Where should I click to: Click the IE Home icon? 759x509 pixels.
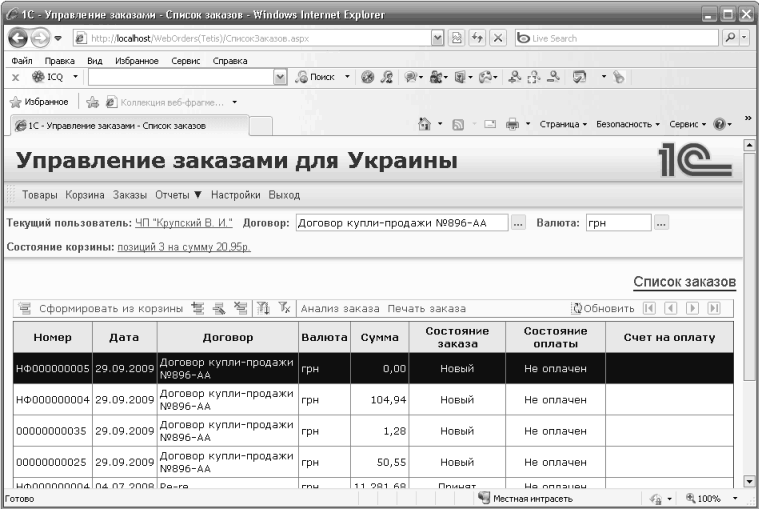pos(425,124)
